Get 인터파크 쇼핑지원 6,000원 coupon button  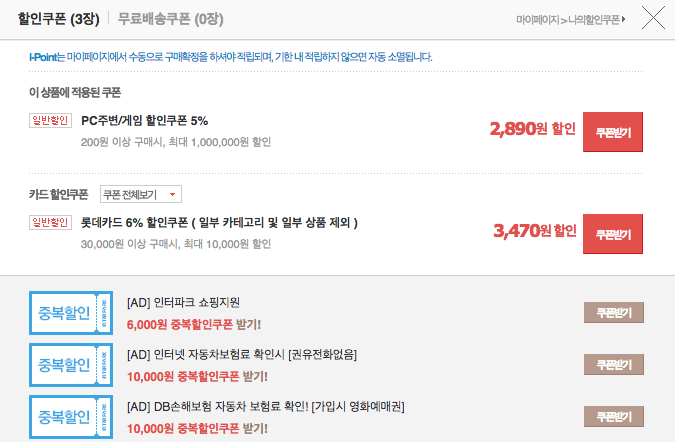point(614,312)
